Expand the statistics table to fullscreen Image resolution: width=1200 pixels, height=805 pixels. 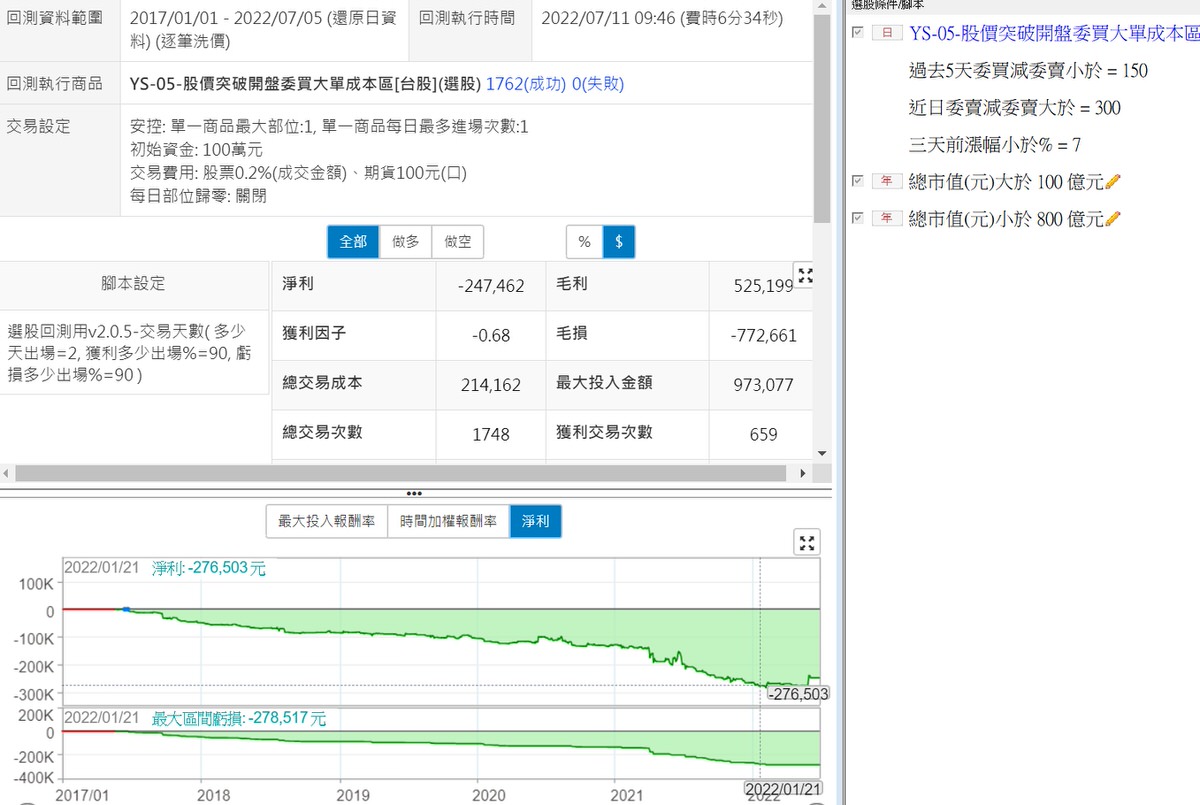[x=805, y=277]
